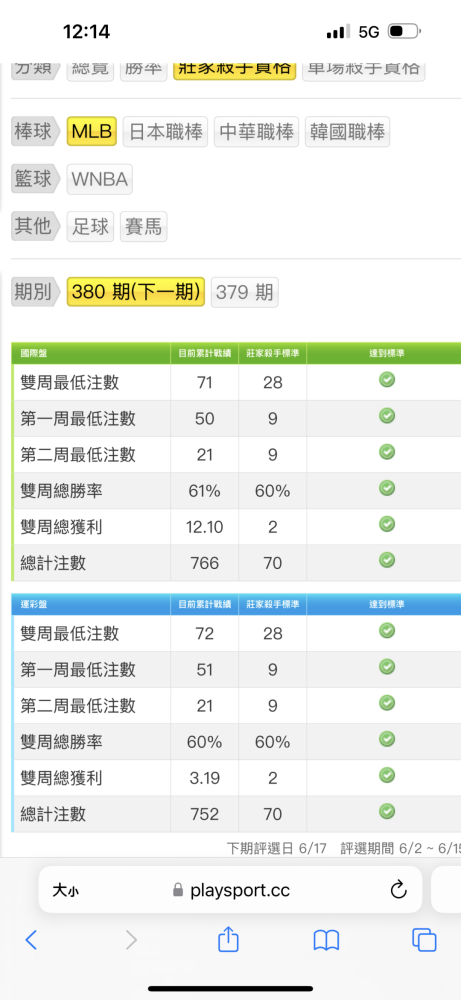This screenshot has height=1000, width=461.
Task: Tap 總計注數 row label in 國際盤
Action: point(53,563)
